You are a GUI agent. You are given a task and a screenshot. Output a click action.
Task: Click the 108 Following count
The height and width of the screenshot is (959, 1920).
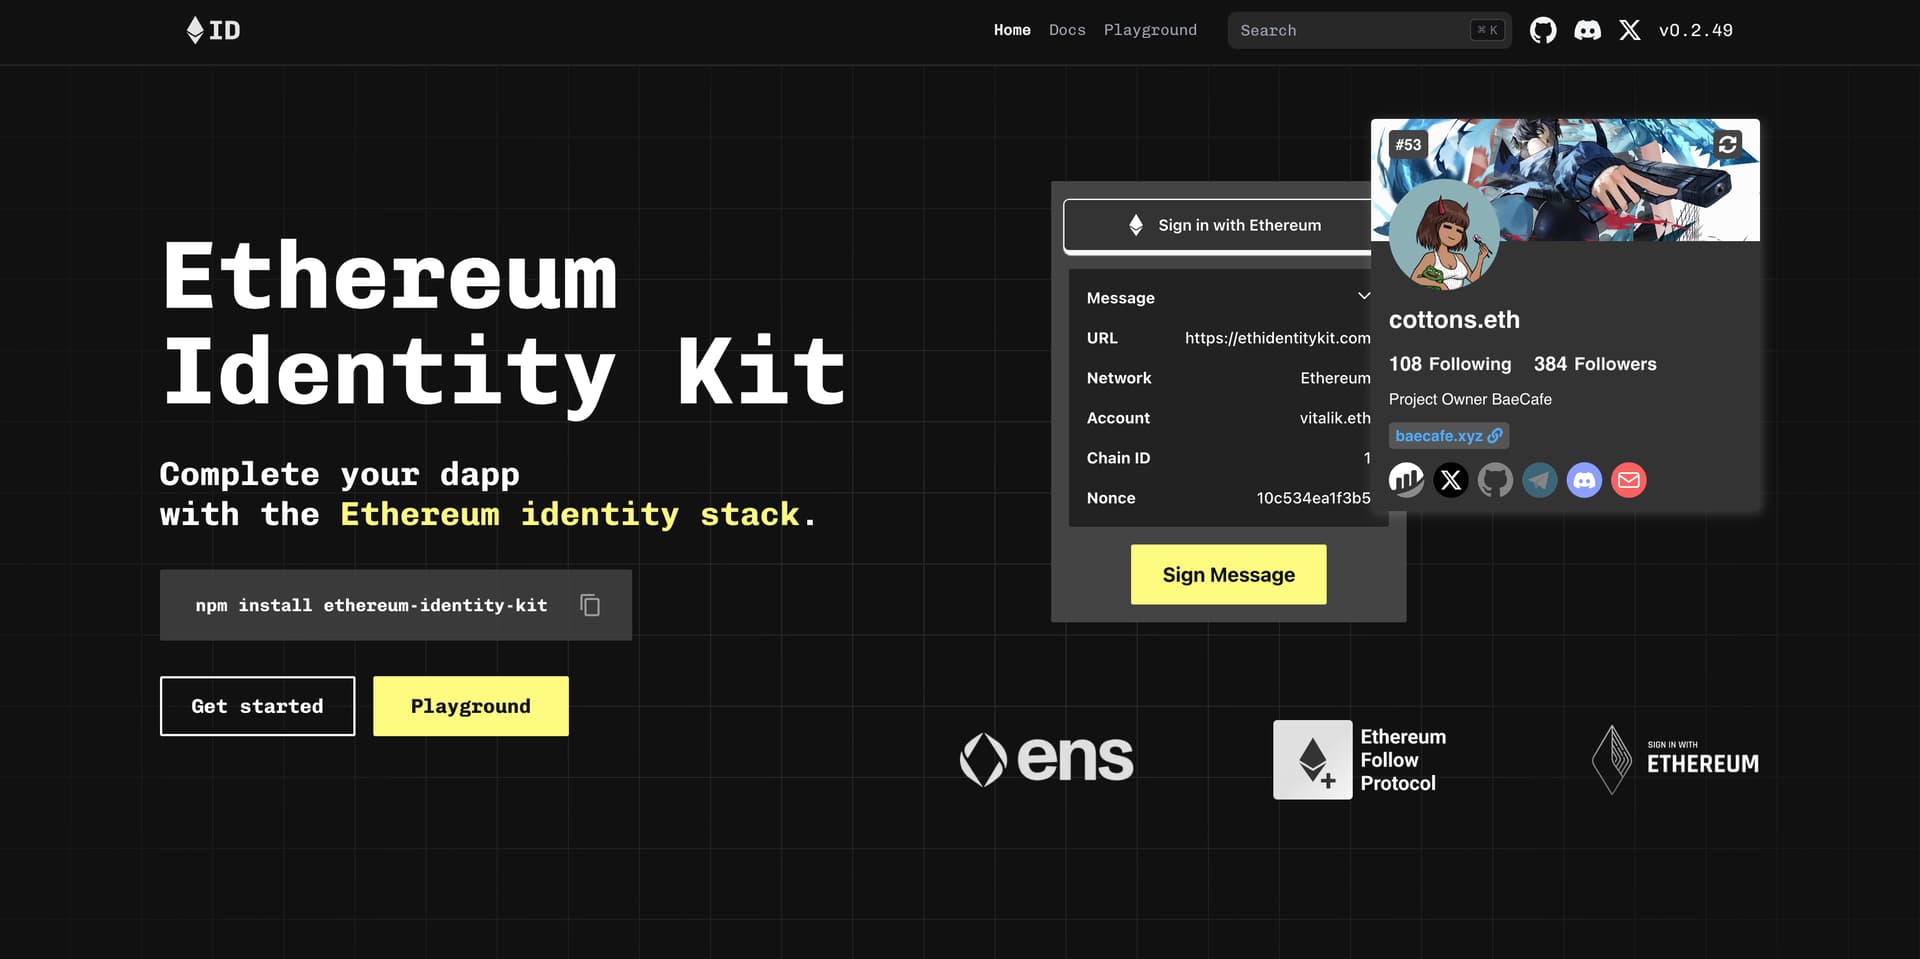(1450, 364)
